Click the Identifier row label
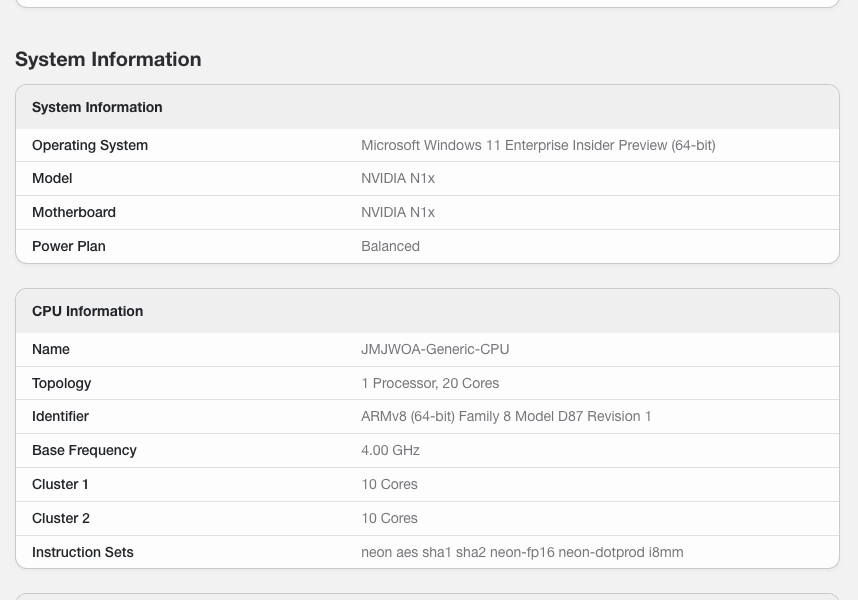 point(61,416)
